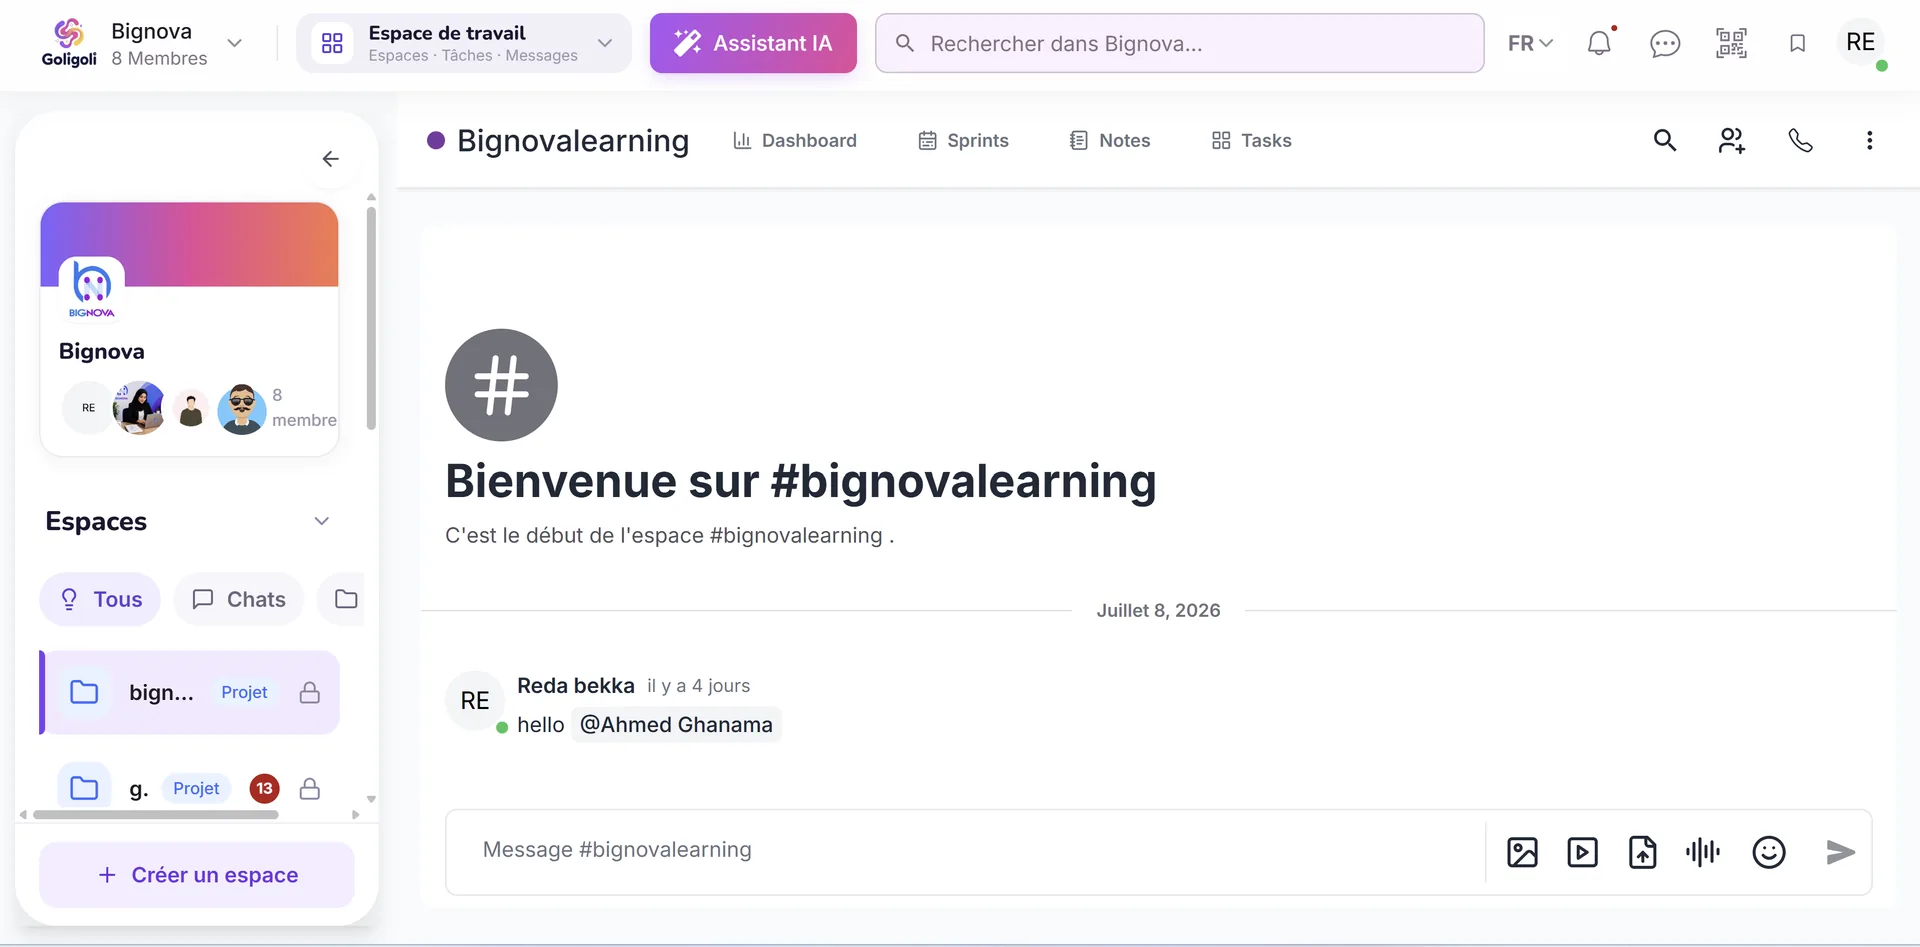Click the Reda bekka sender name
Image resolution: width=1920 pixels, height=947 pixels.
tap(576, 686)
